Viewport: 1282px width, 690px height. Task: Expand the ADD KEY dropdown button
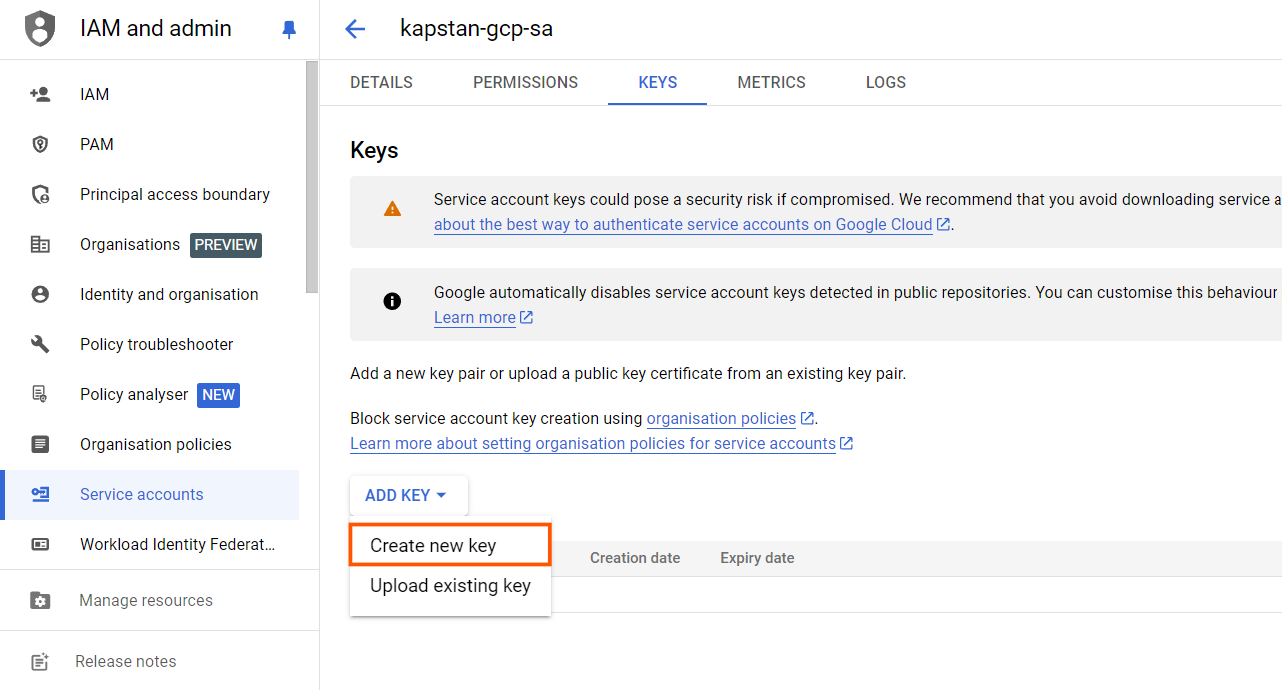408,495
